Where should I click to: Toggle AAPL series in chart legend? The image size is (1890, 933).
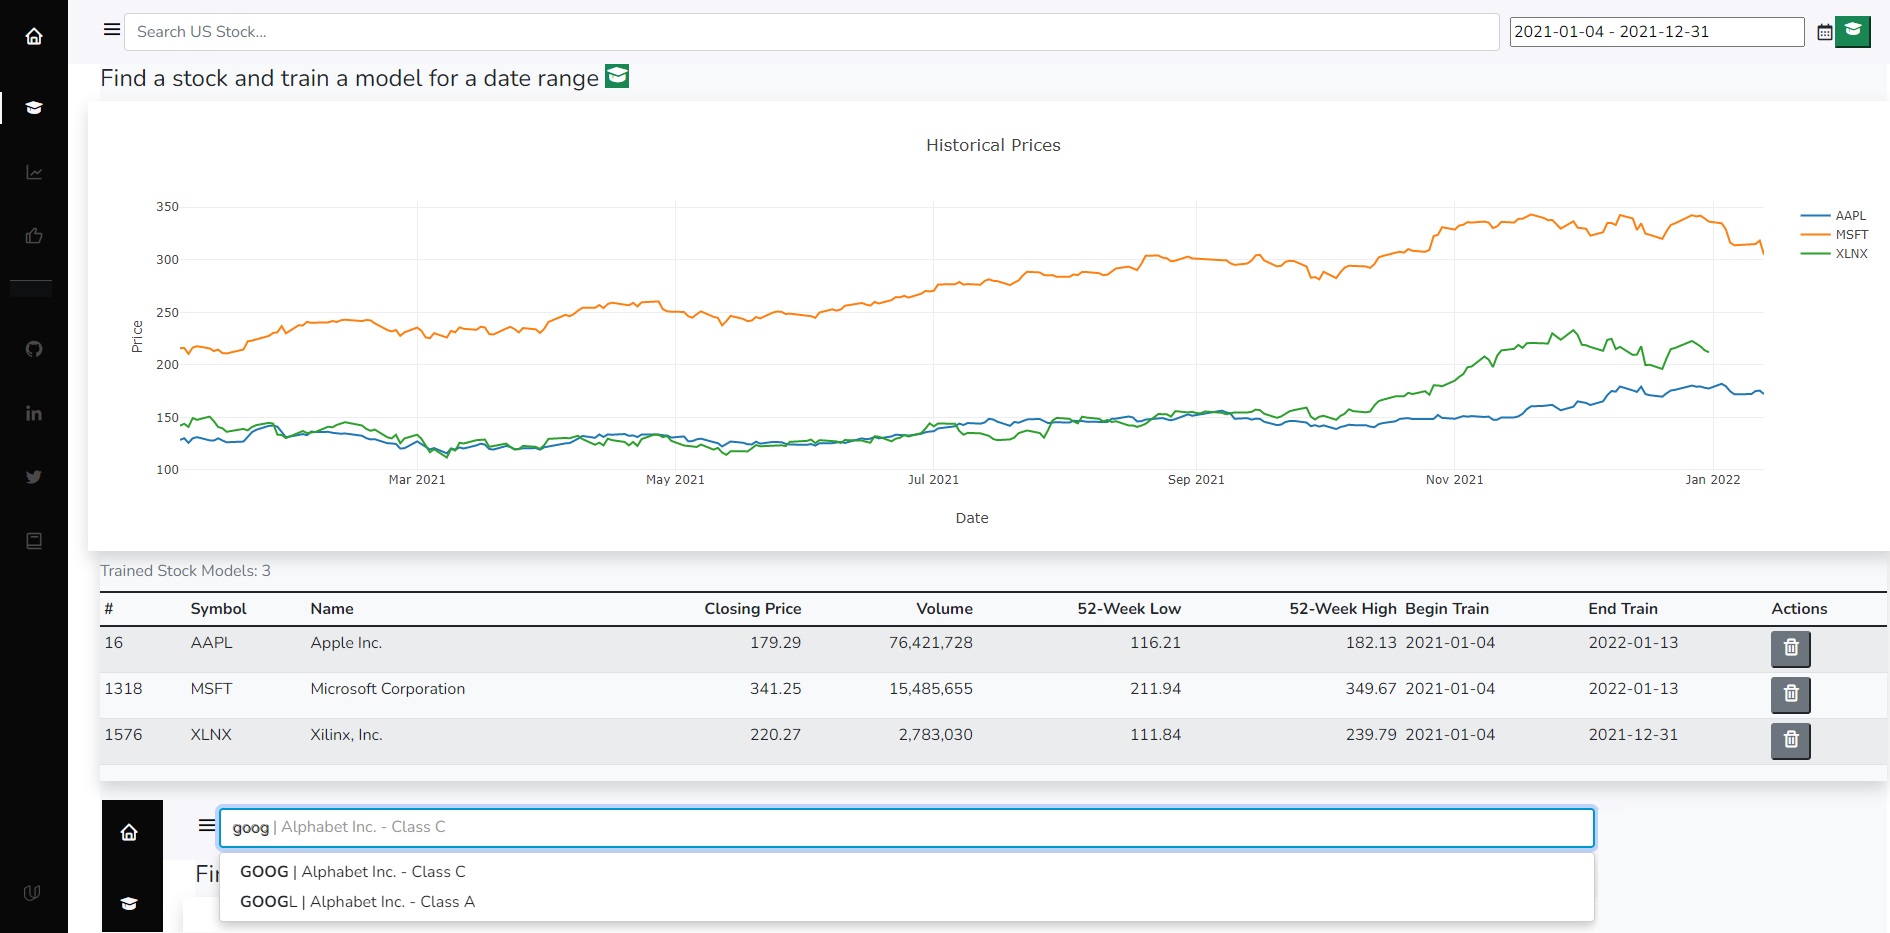pyautogui.click(x=1834, y=216)
